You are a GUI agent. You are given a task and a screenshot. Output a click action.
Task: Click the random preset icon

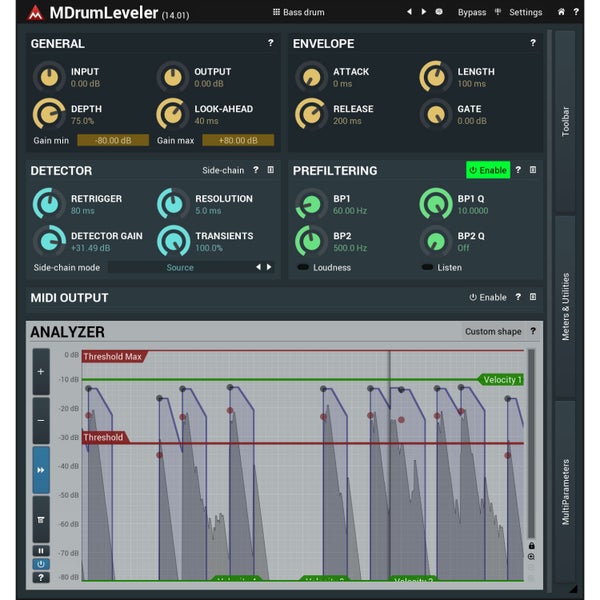[439, 12]
